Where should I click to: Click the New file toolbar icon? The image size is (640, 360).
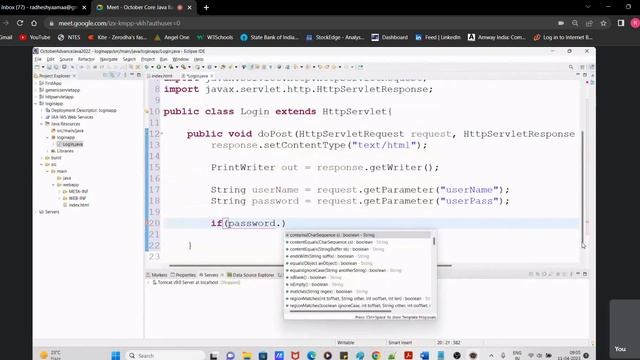38,67
